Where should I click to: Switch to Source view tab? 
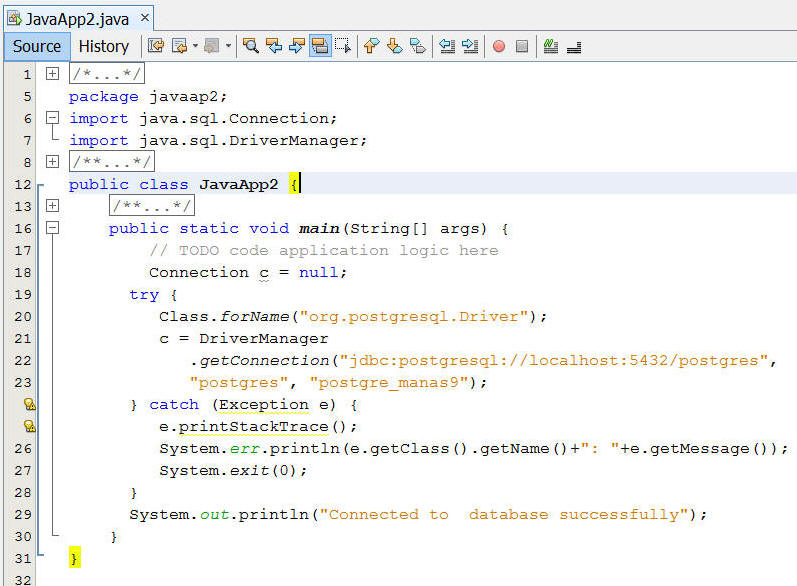pyautogui.click(x=37, y=46)
